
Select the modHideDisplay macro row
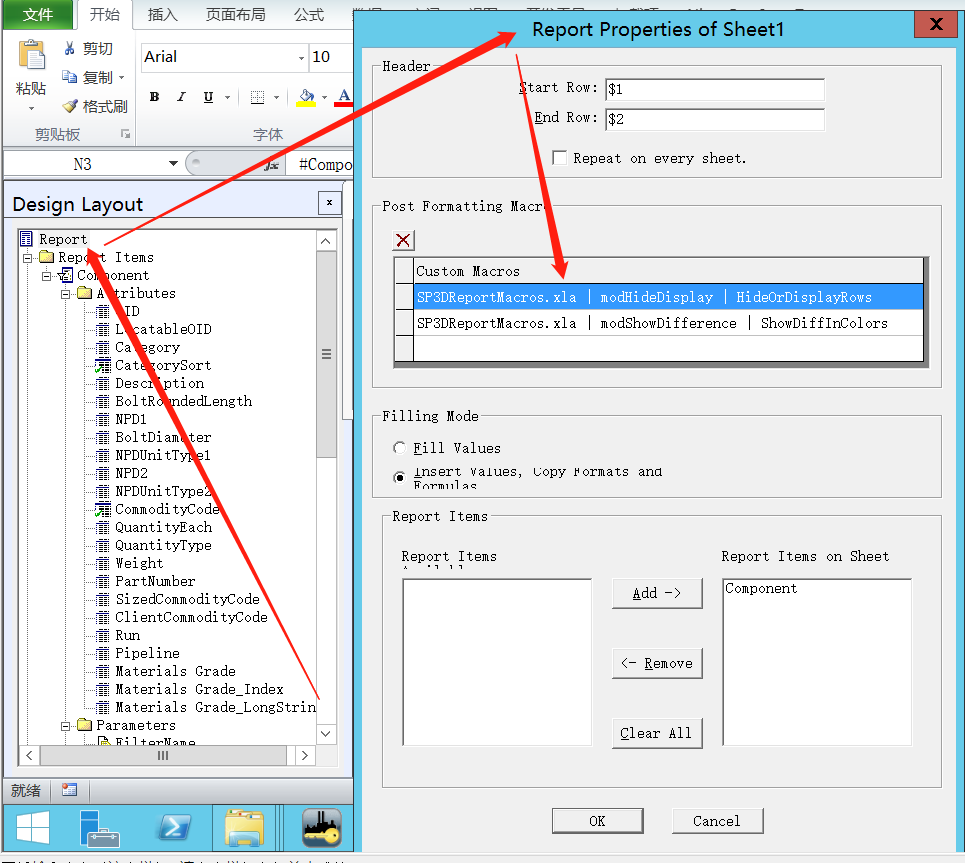point(668,297)
